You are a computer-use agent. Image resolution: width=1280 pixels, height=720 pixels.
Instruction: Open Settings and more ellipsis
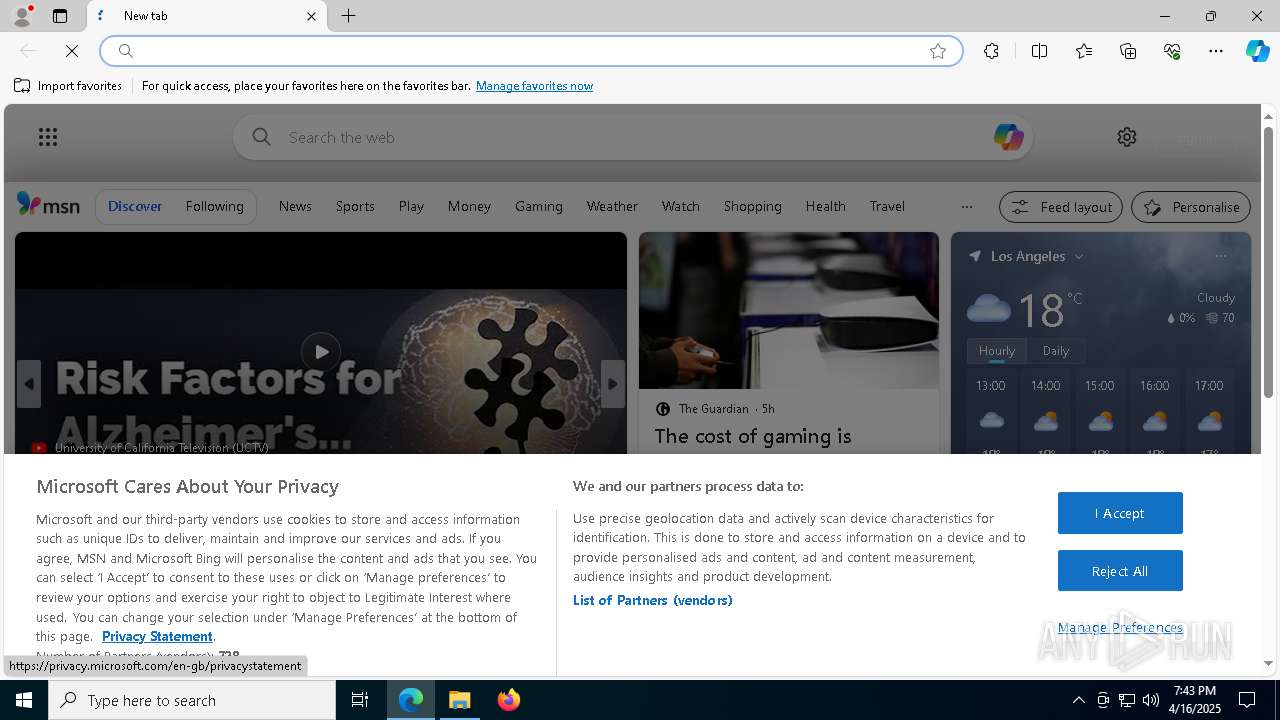coord(1216,51)
